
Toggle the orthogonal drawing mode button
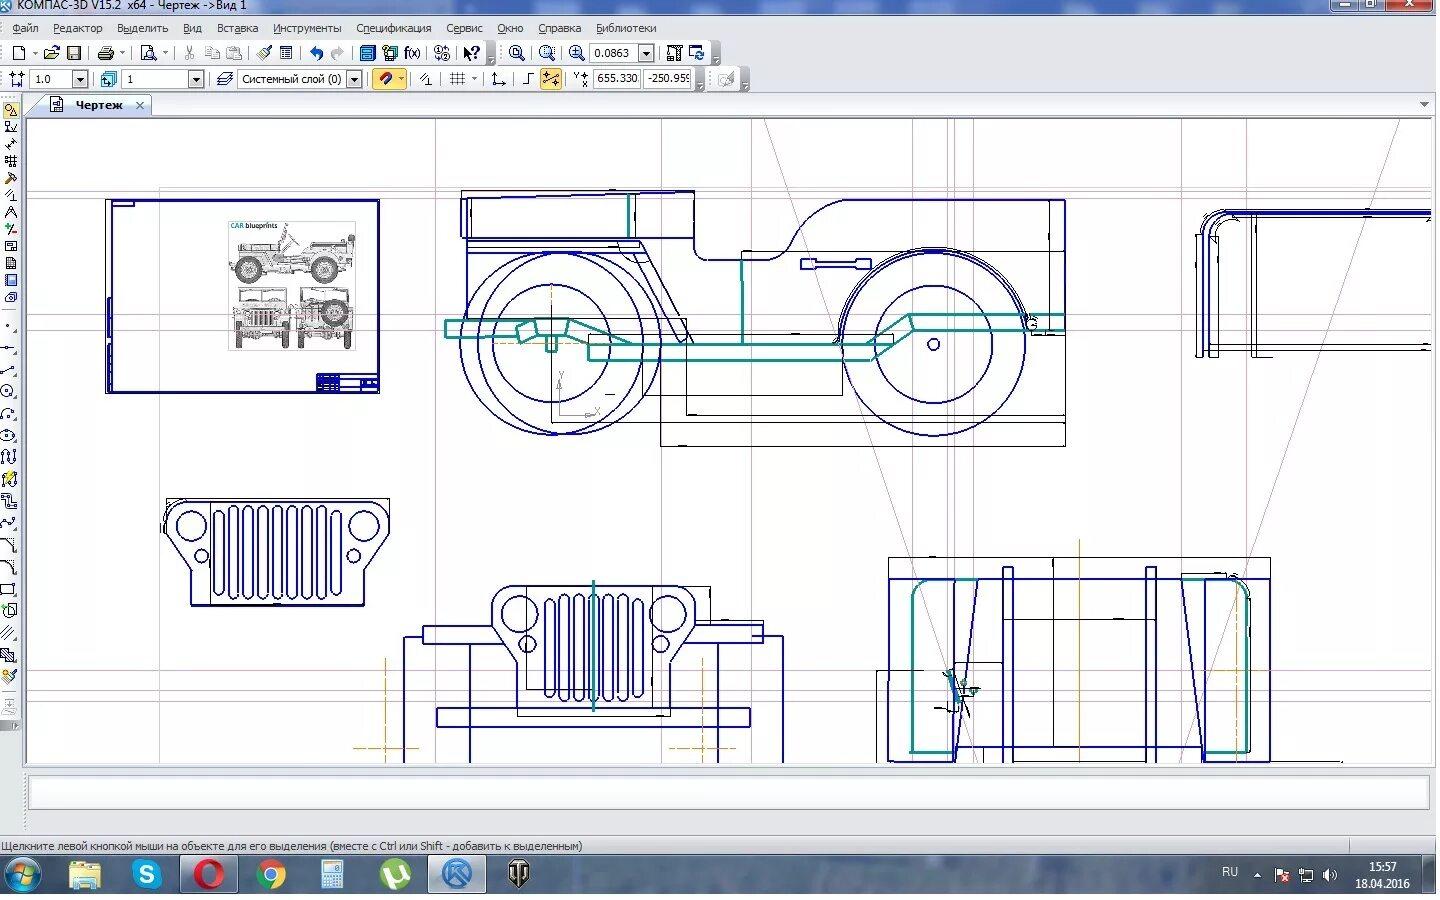528,79
